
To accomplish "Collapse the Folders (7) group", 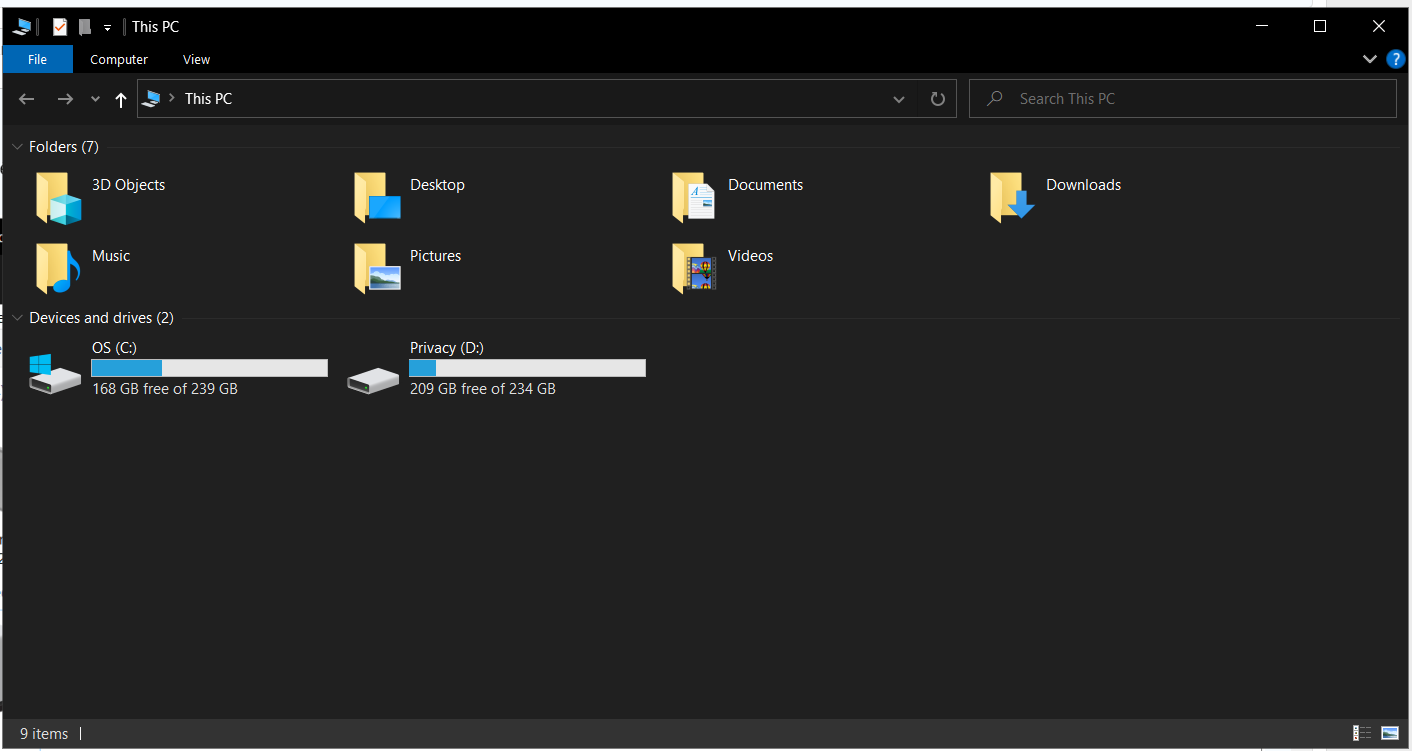I will tap(17, 147).
